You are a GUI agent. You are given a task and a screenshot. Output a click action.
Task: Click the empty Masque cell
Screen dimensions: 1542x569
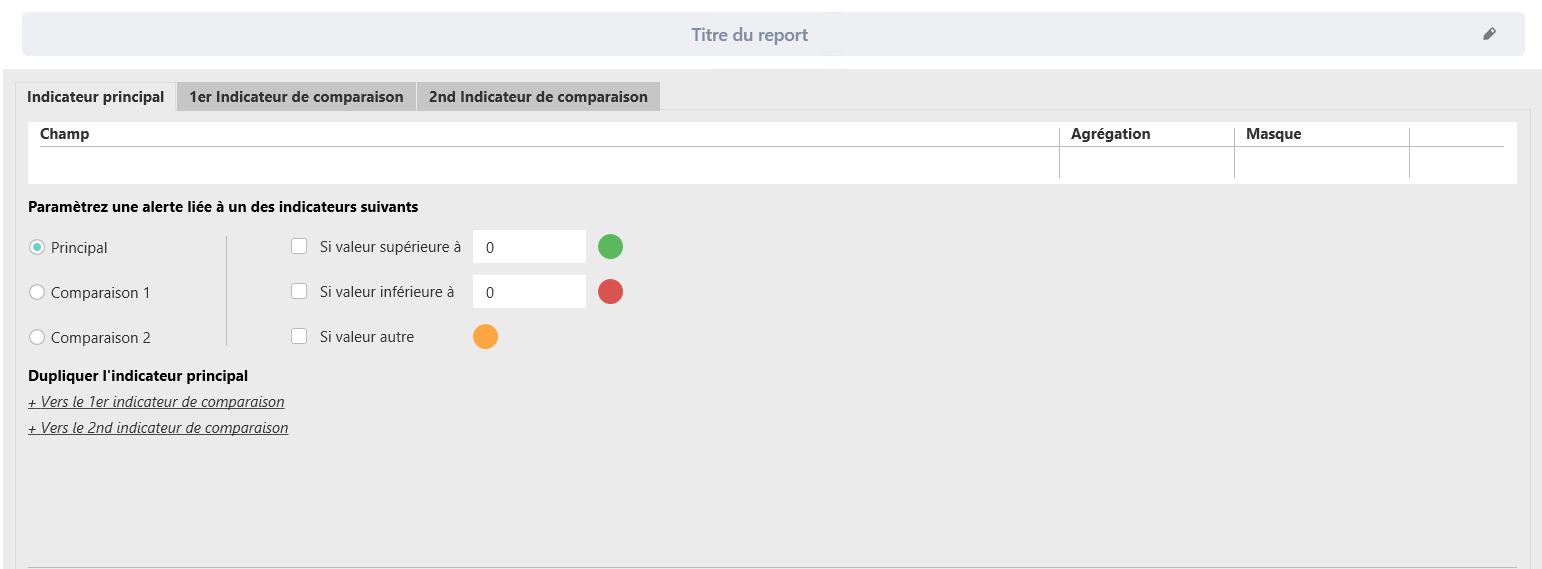[x=1321, y=163]
